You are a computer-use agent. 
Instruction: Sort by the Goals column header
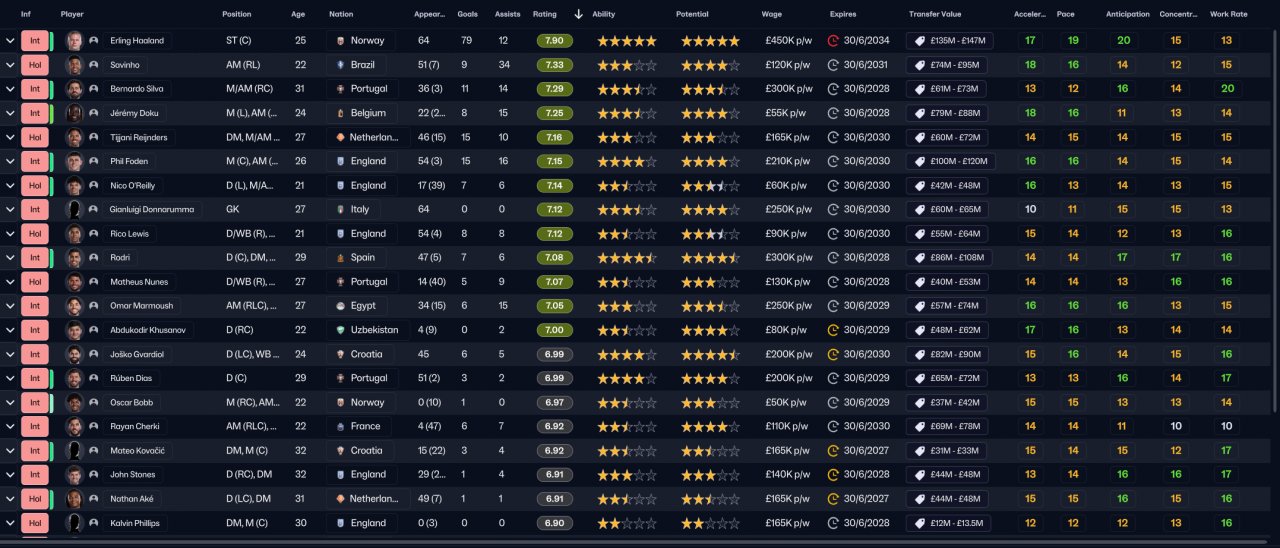pos(467,15)
